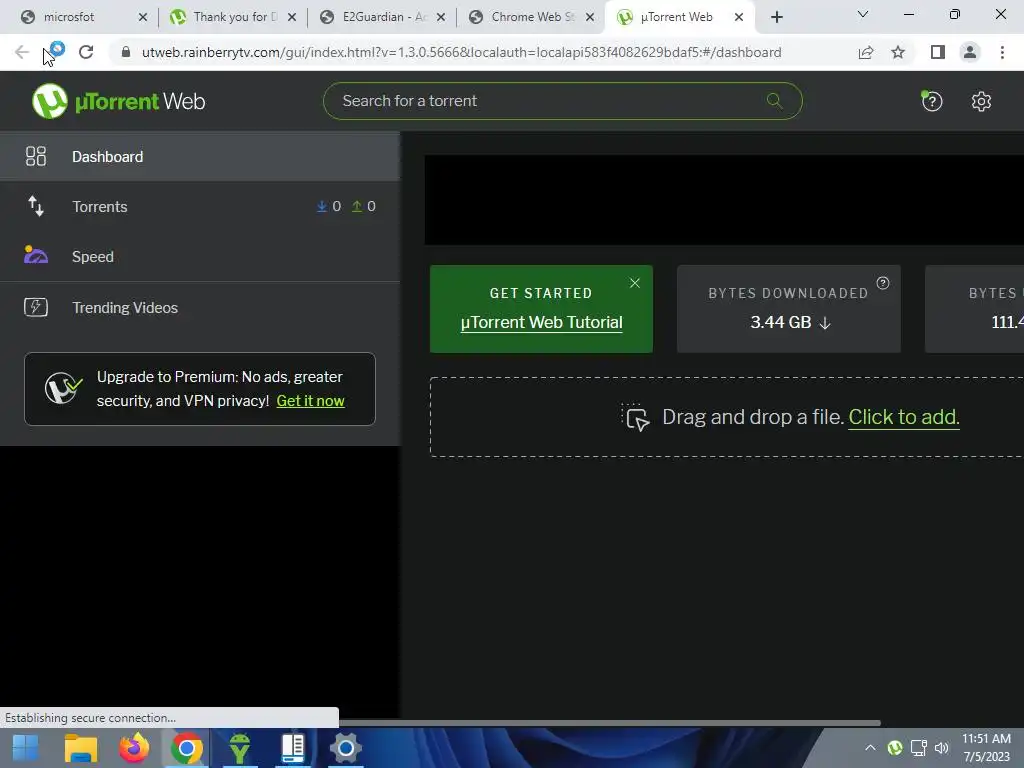The height and width of the screenshot is (768, 1024).
Task: Bookmark this tab with star icon
Action: click(x=898, y=52)
